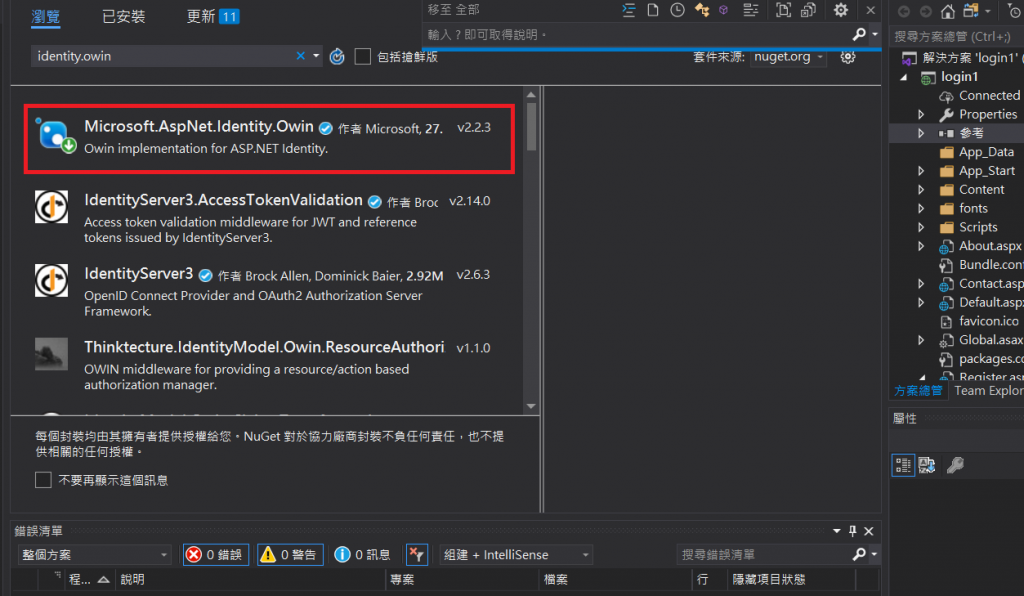
Task: Switch Properties panel to categorized view
Action: pyautogui.click(x=903, y=465)
